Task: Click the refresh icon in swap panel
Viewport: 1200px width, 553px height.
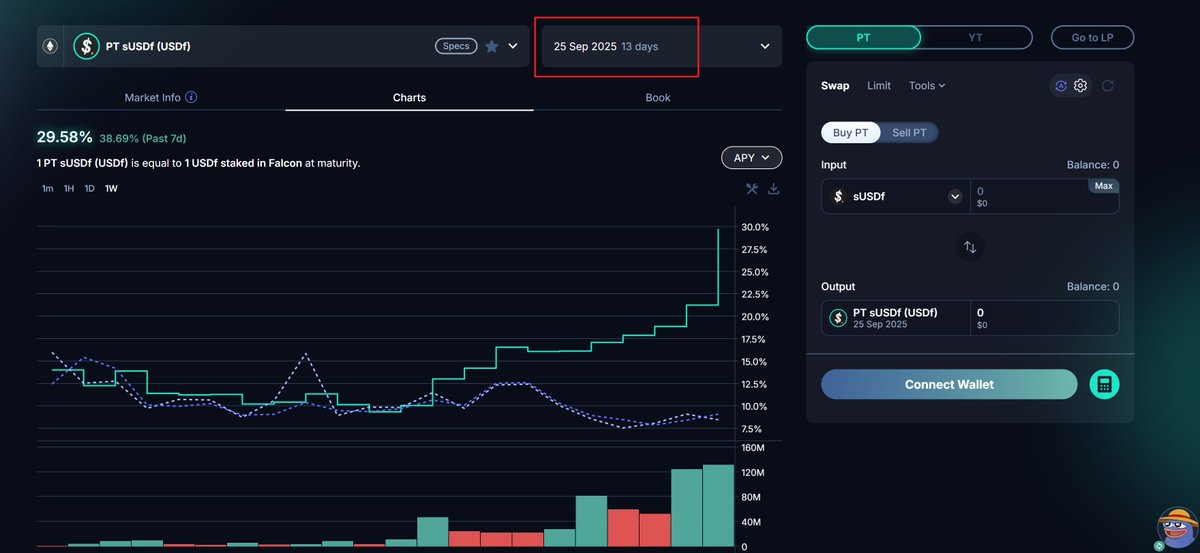Action: pos(1108,86)
